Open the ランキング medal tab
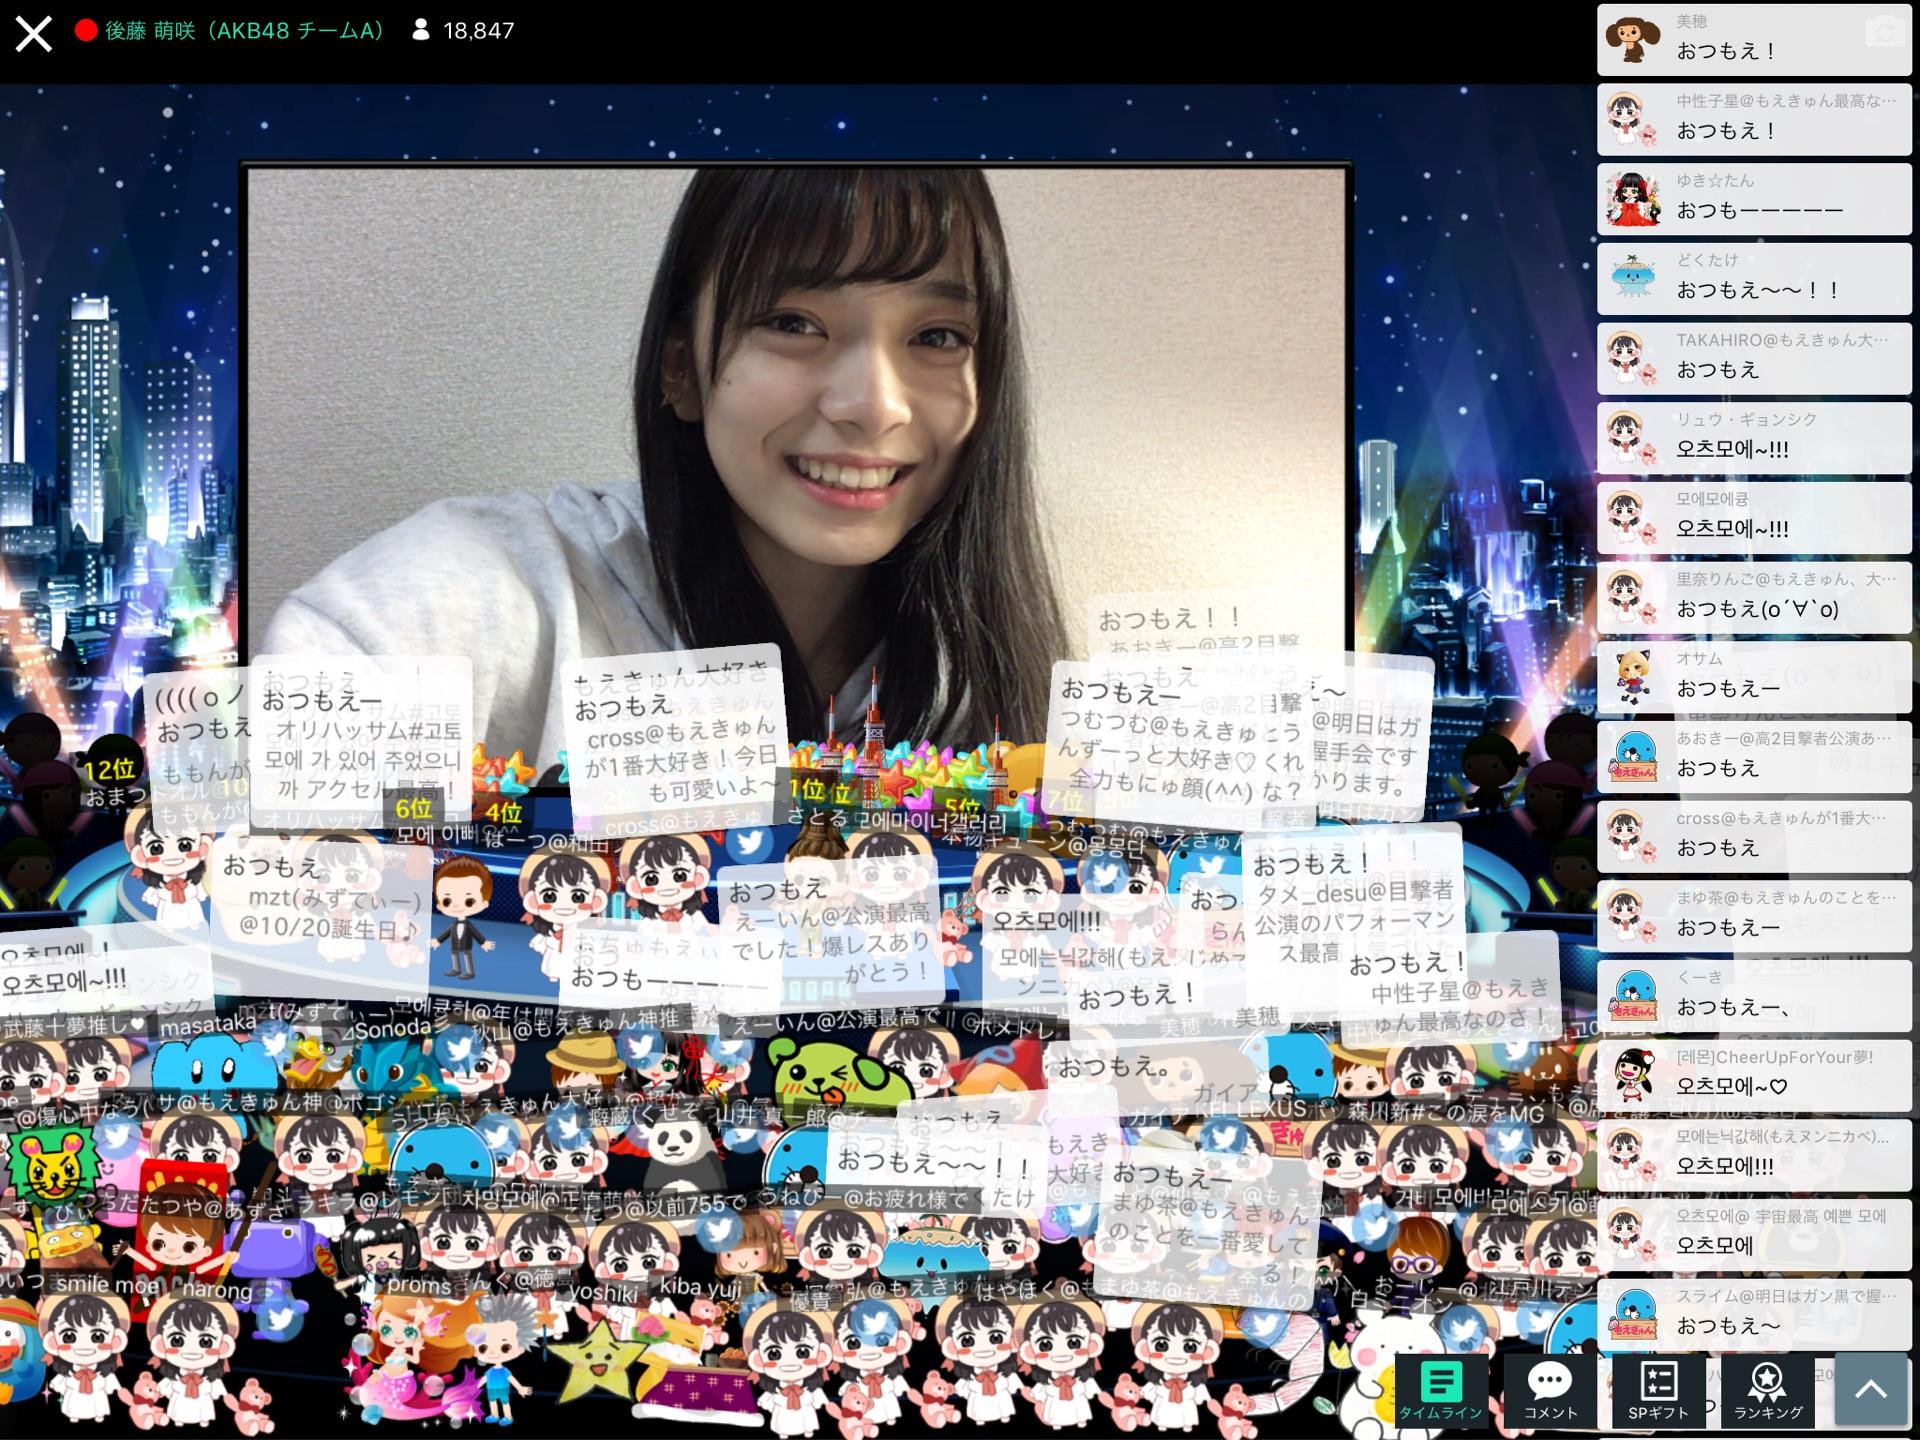 tap(1767, 1390)
